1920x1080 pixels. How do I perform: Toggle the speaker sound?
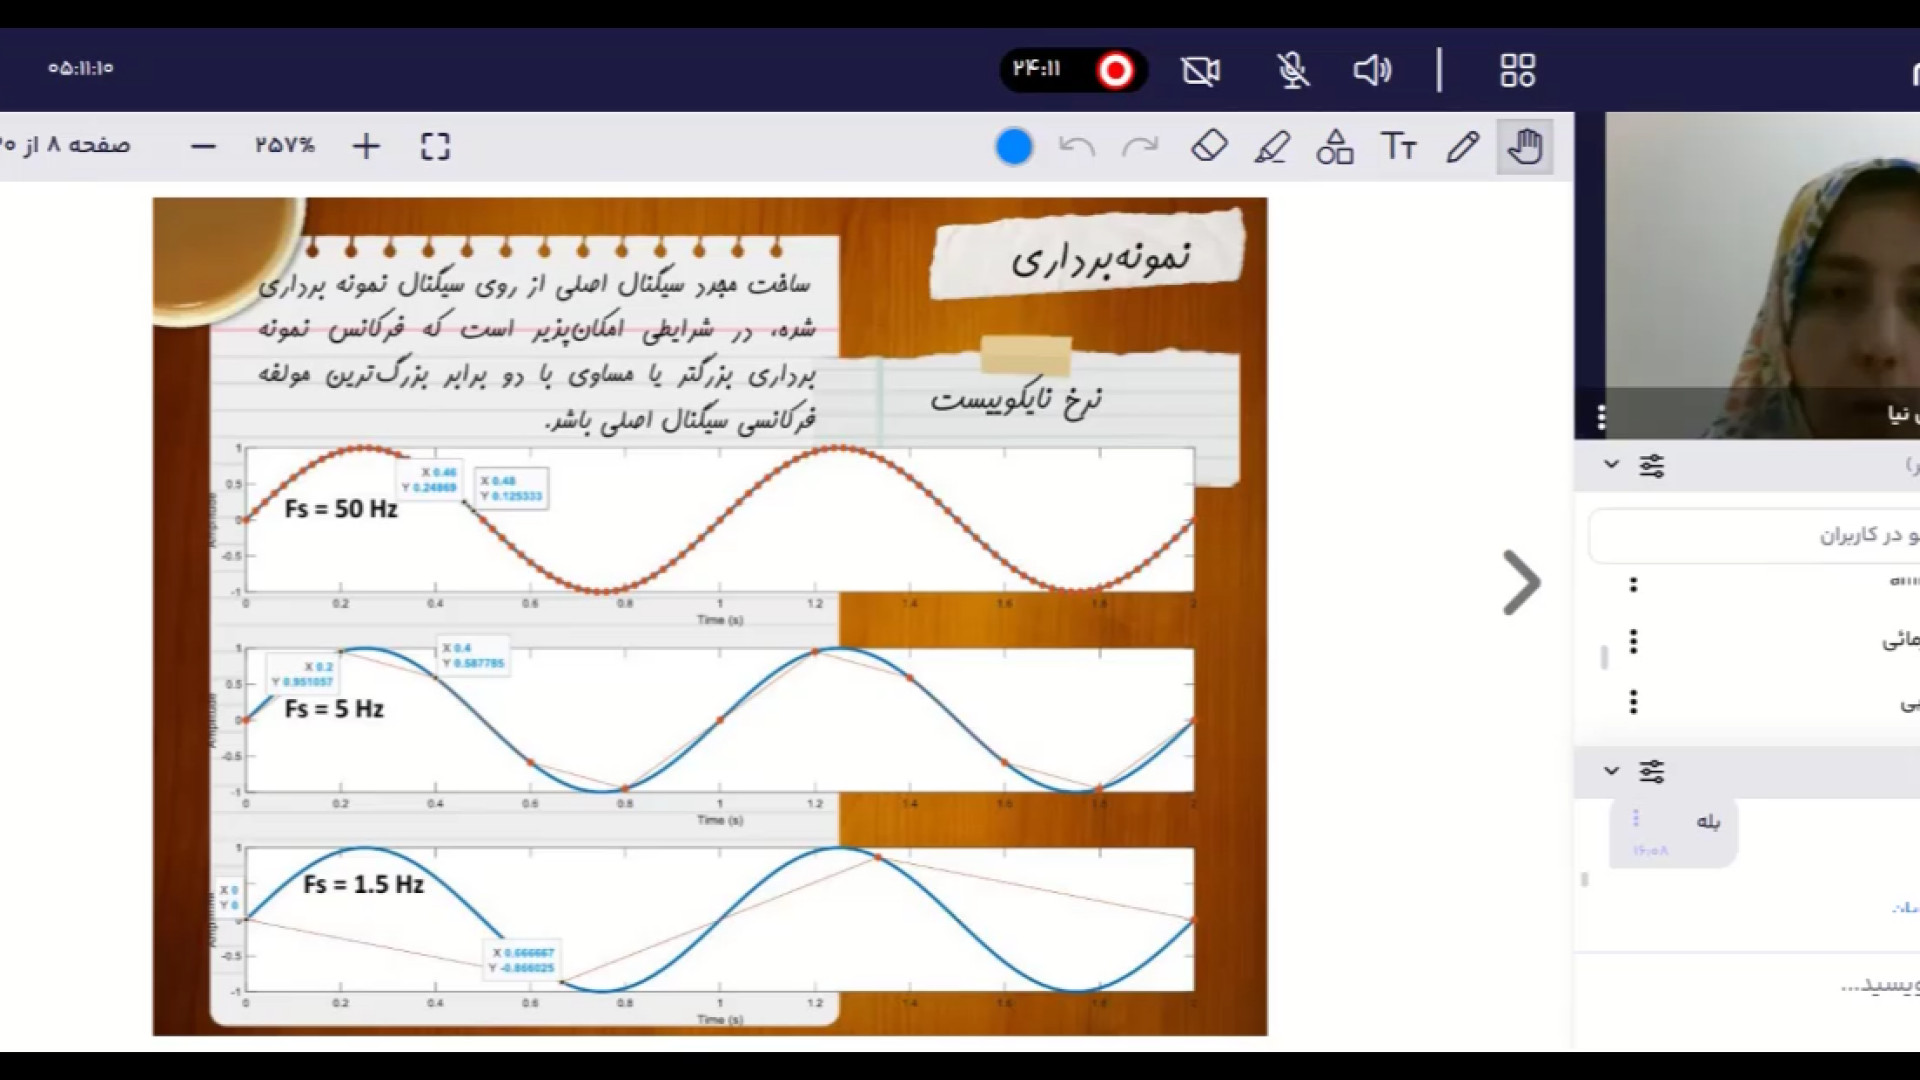click(1372, 70)
